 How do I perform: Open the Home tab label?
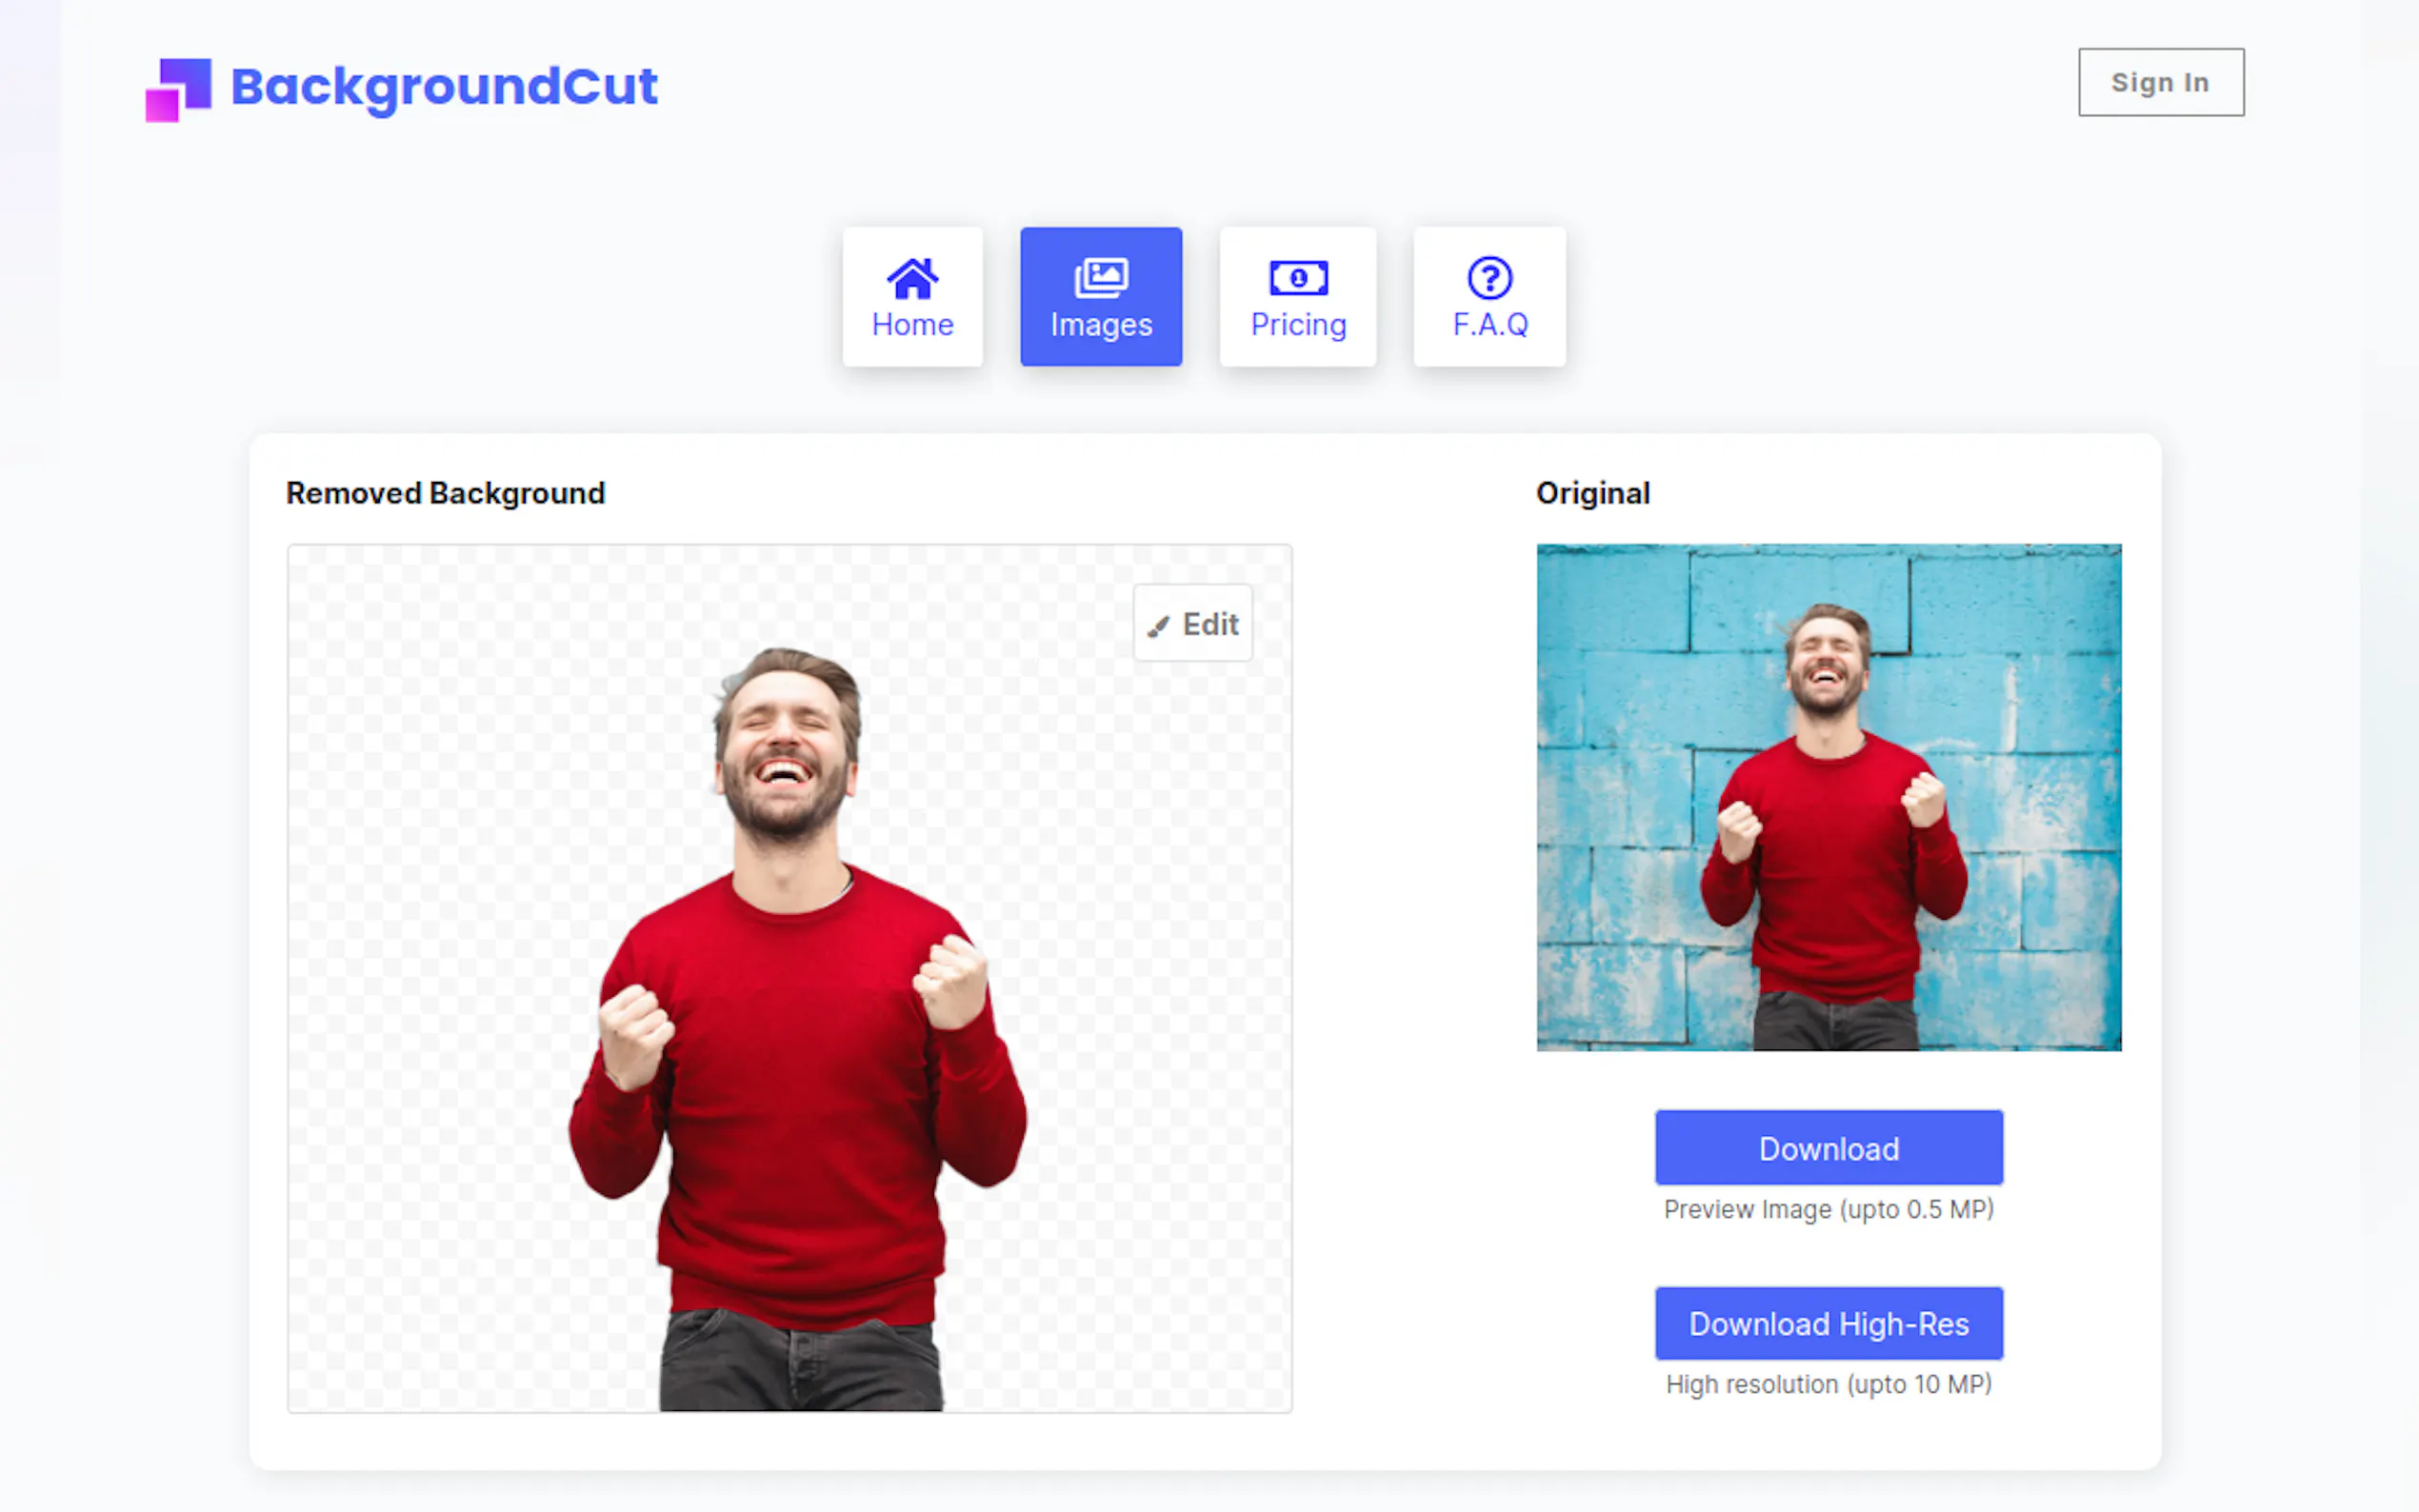click(x=912, y=325)
